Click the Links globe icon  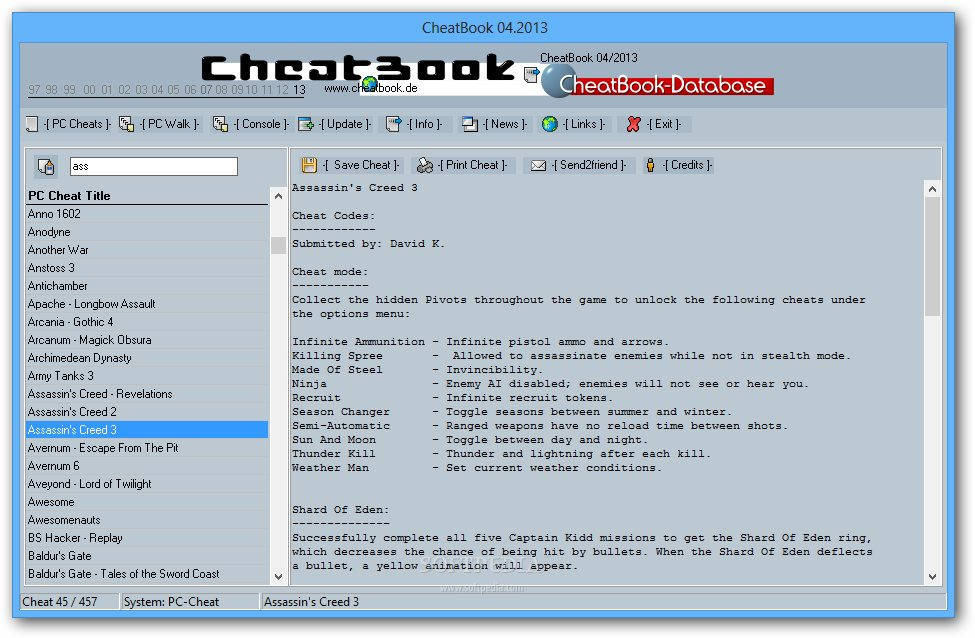coord(550,124)
